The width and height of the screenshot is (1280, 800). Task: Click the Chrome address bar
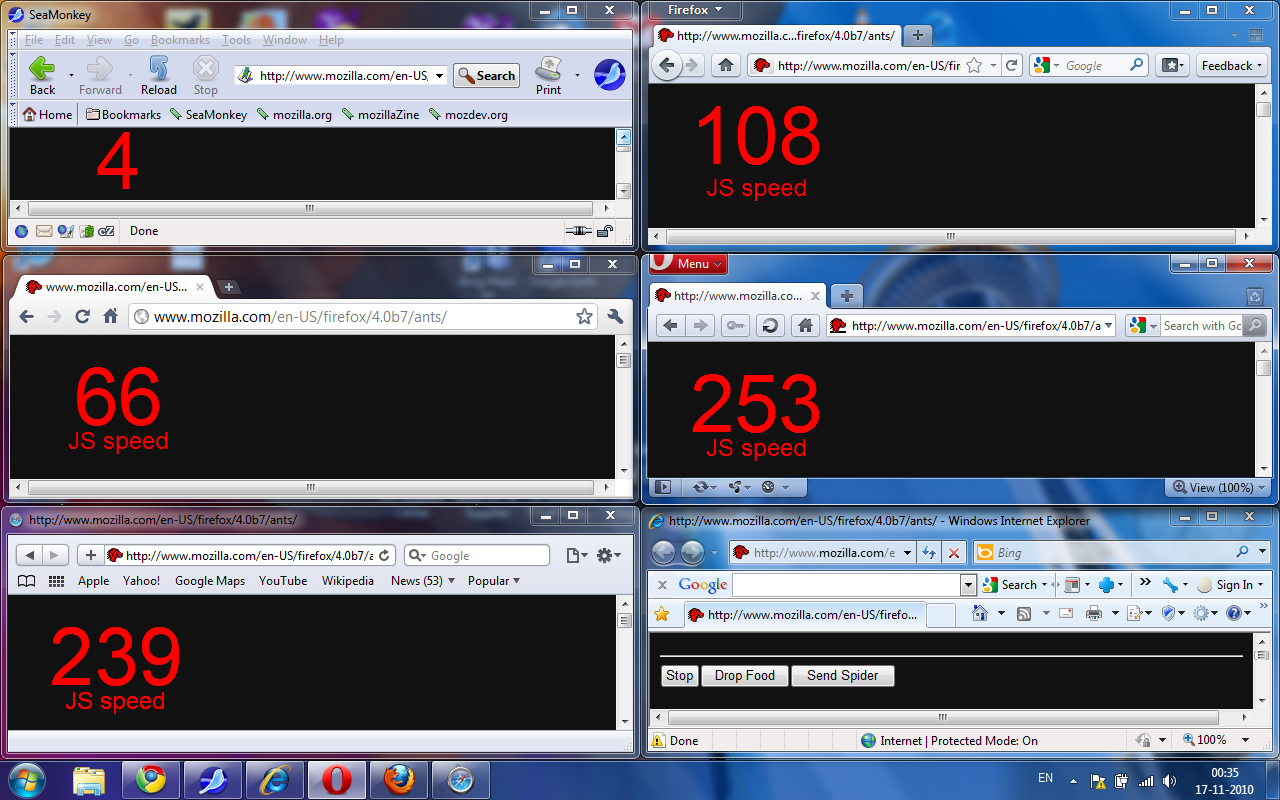tap(364, 316)
